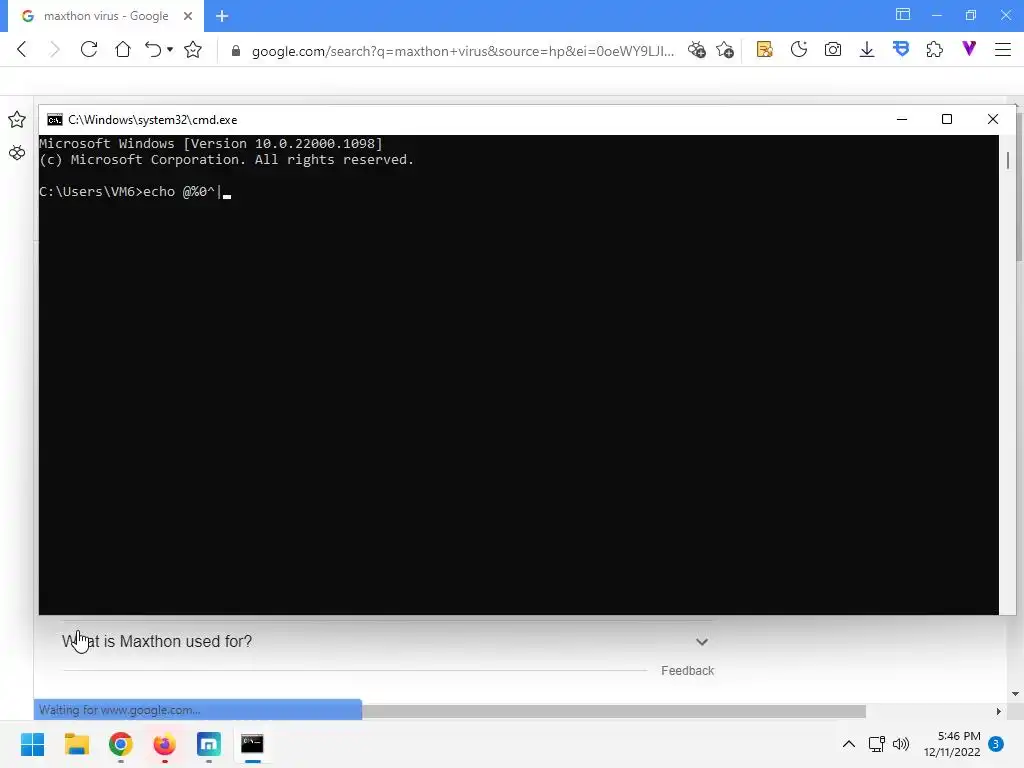The image size is (1024, 768).
Task: Open a new browser tab
Action: point(222,16)
